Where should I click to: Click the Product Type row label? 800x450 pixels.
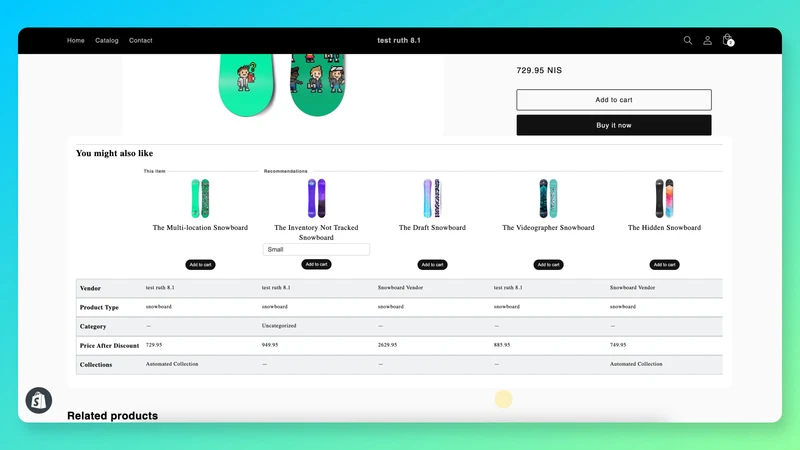coord(99,307)
